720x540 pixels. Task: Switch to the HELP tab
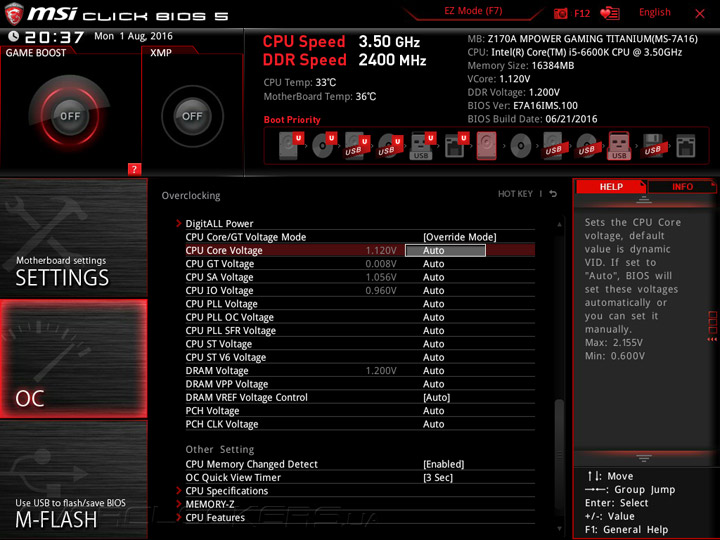click(611, 187)
